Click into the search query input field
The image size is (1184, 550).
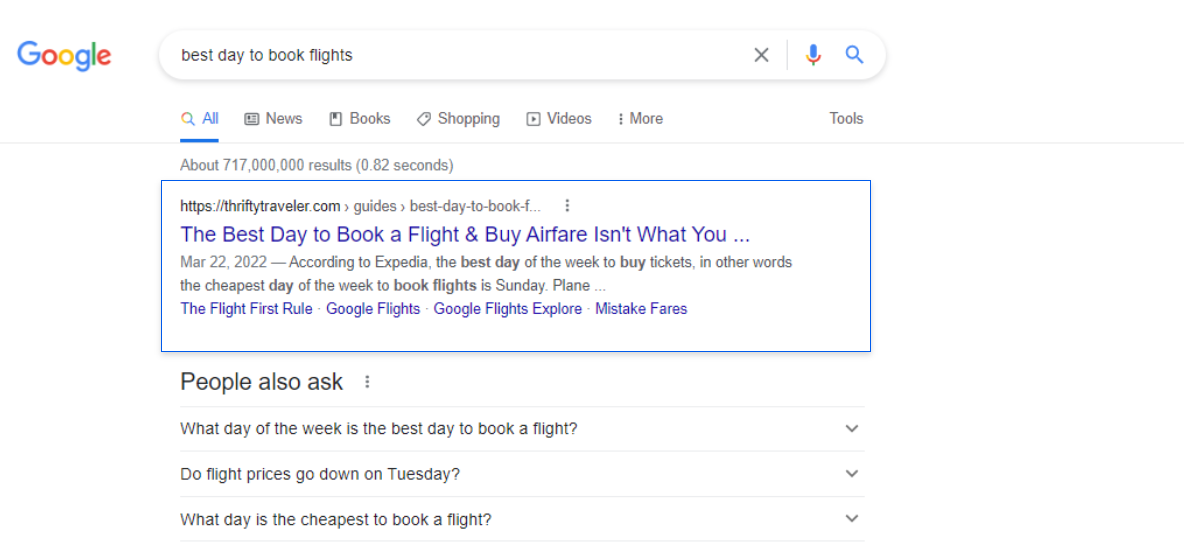(450, 55)
